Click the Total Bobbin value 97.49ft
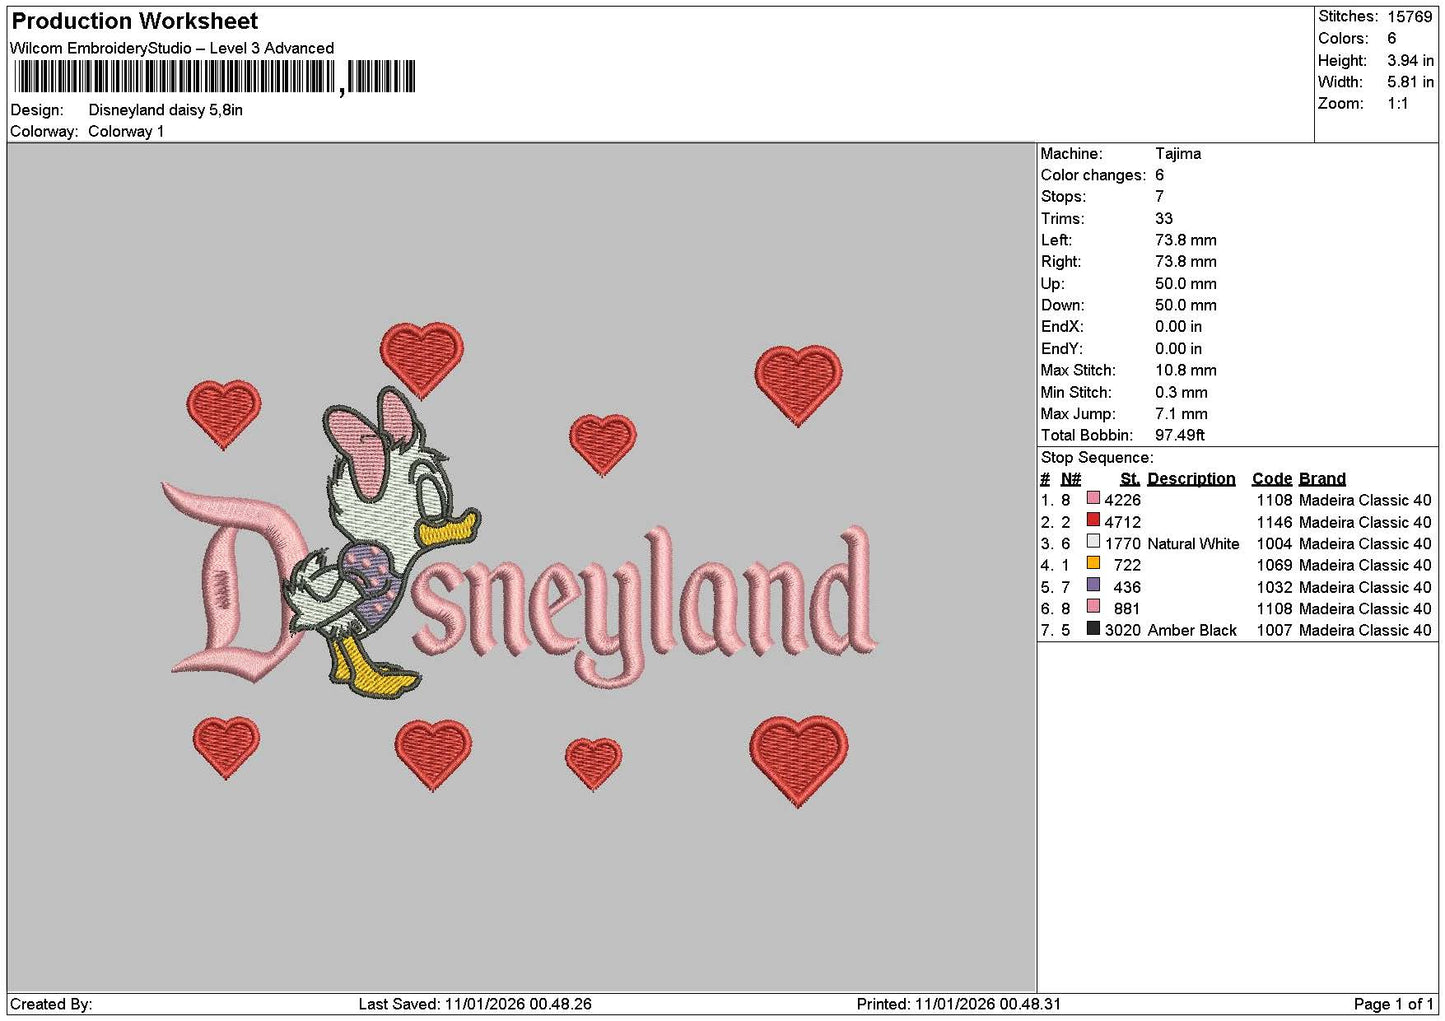This screenshot has width=1445, height=1021. (1180, 435)
